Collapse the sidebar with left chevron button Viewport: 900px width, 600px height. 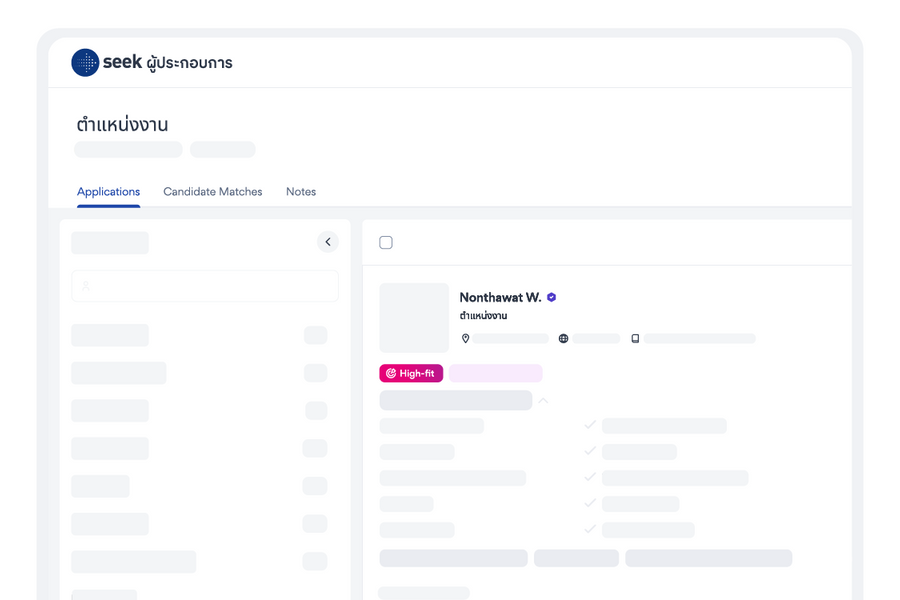tap(328, 242)
